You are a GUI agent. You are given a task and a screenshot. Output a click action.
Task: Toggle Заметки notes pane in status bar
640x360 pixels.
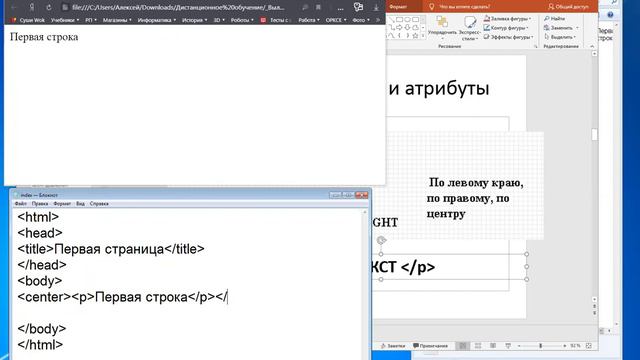[393, 346]
